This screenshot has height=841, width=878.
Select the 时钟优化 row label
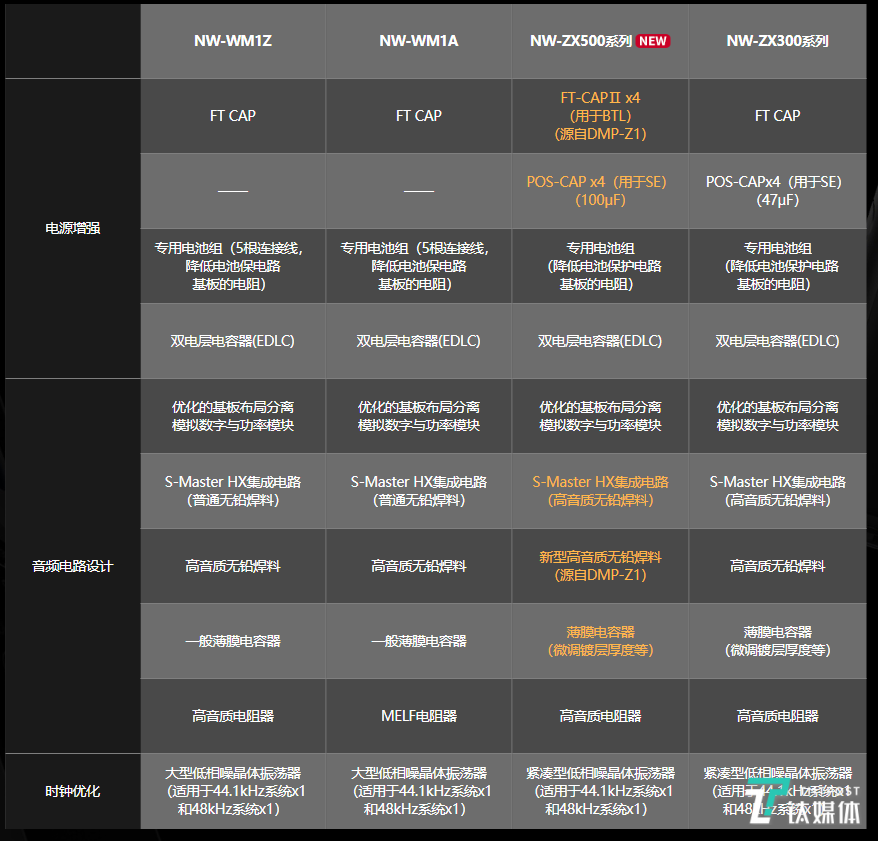[71, 790]
